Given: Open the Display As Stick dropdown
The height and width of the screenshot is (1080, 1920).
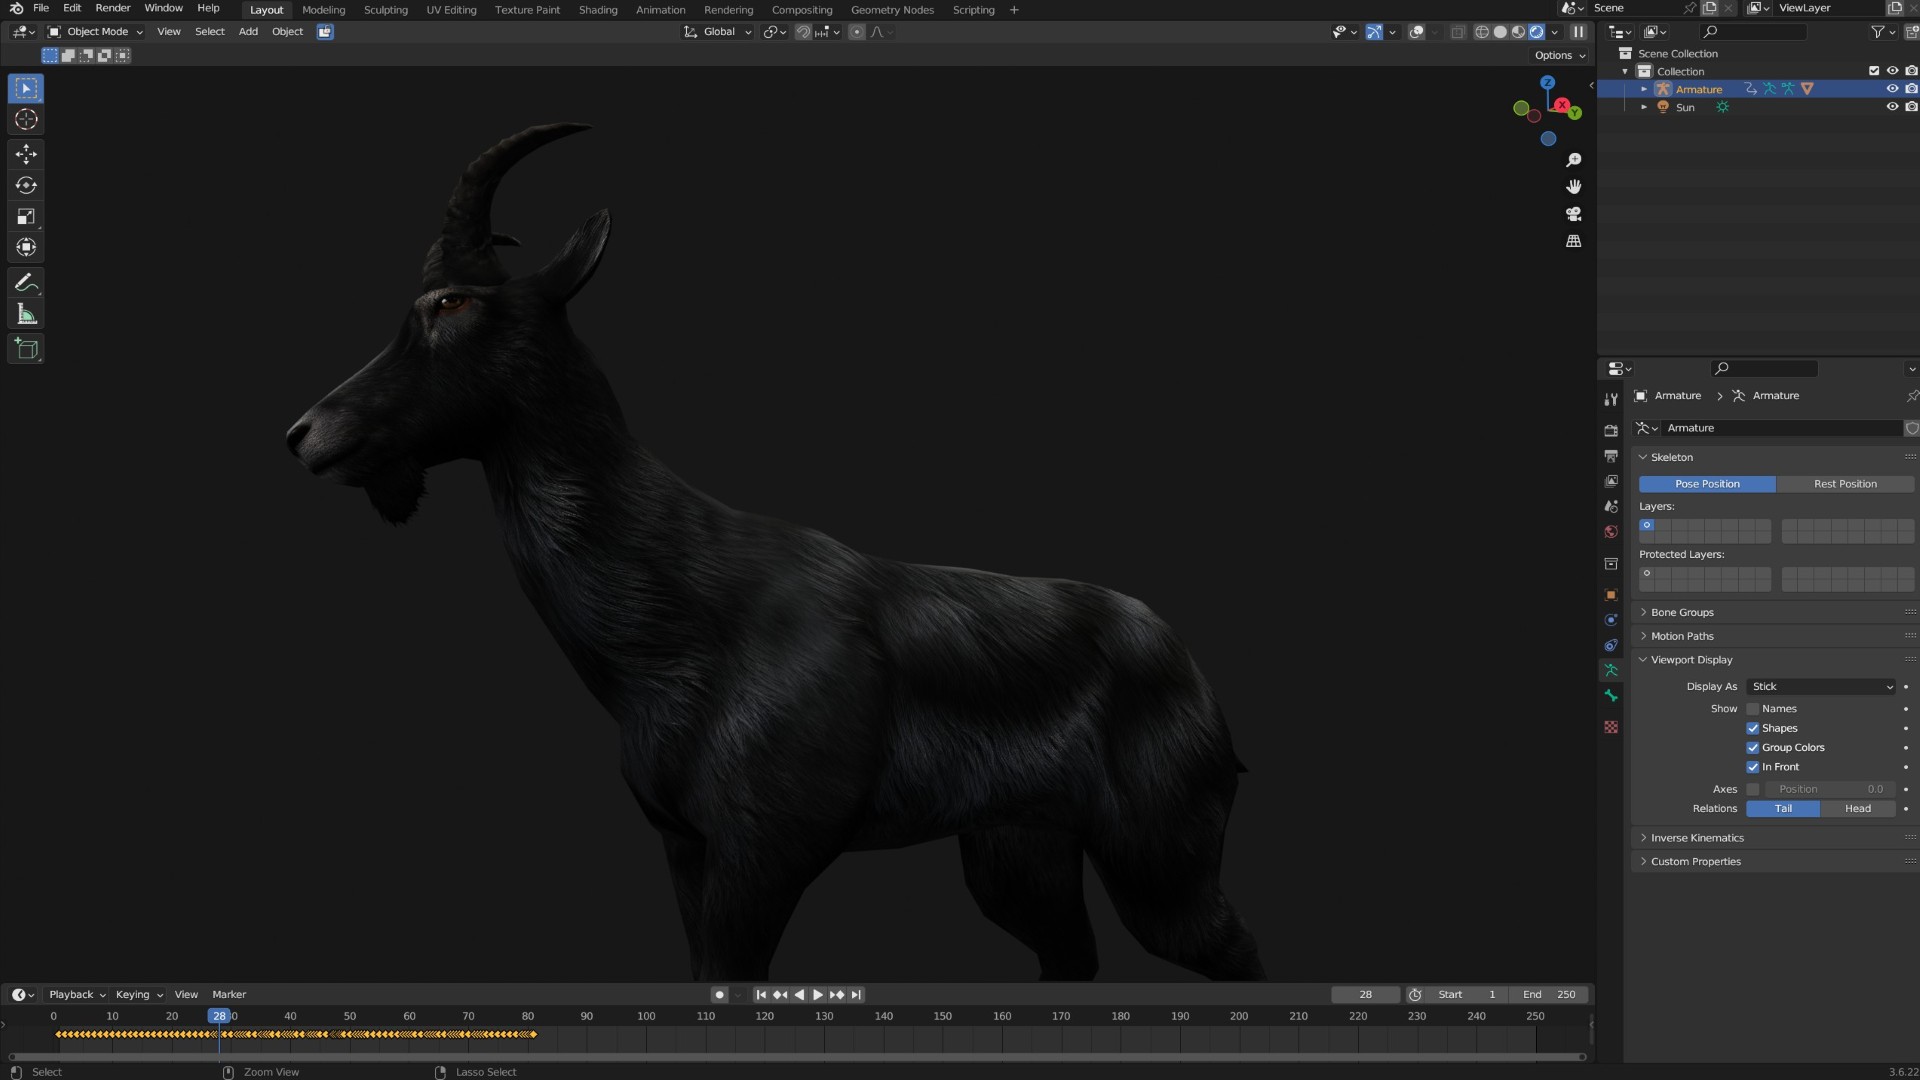Looking at the screenshot, I should (x=1821, y=687).
